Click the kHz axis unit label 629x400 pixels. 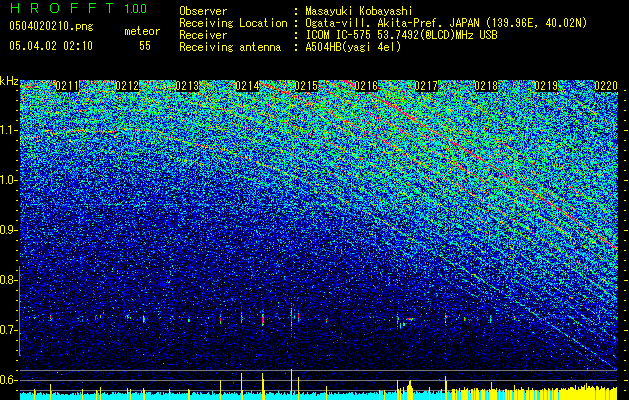(x=9, y=81)
